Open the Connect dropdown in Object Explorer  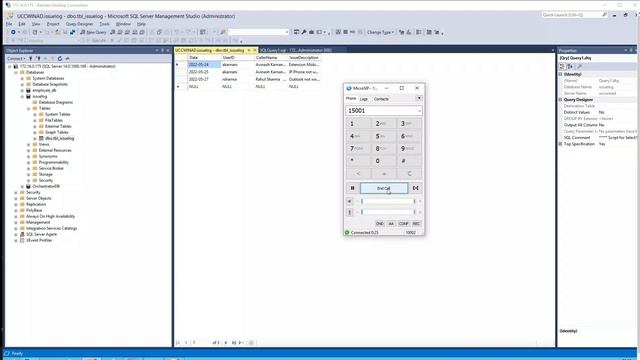pyautogui.click(x=16, y=58)
